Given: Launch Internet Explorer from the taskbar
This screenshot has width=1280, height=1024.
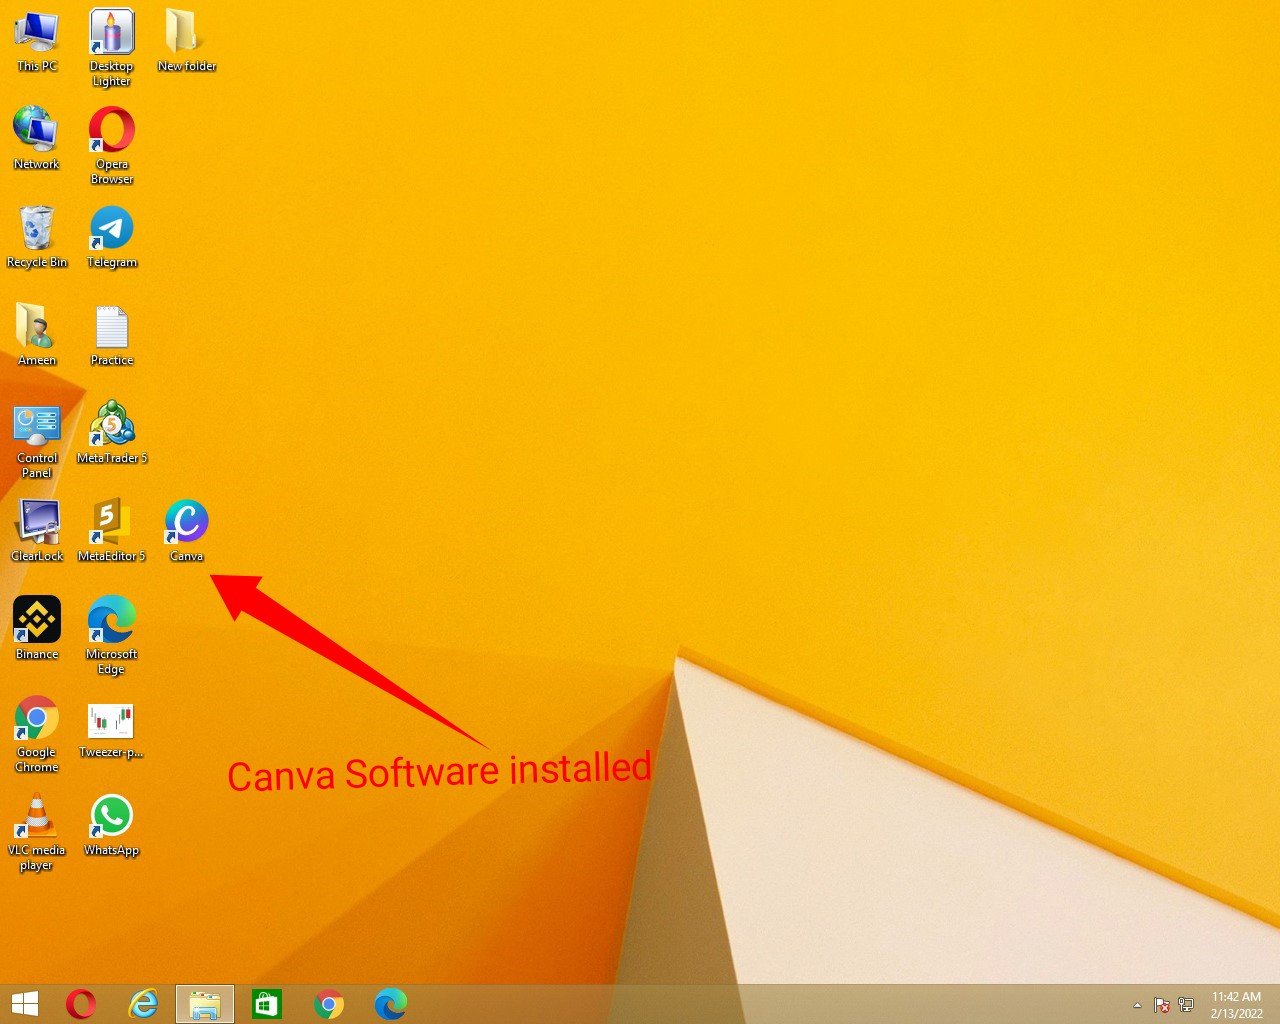Looking at the screenshot, I should (143, 1004).
